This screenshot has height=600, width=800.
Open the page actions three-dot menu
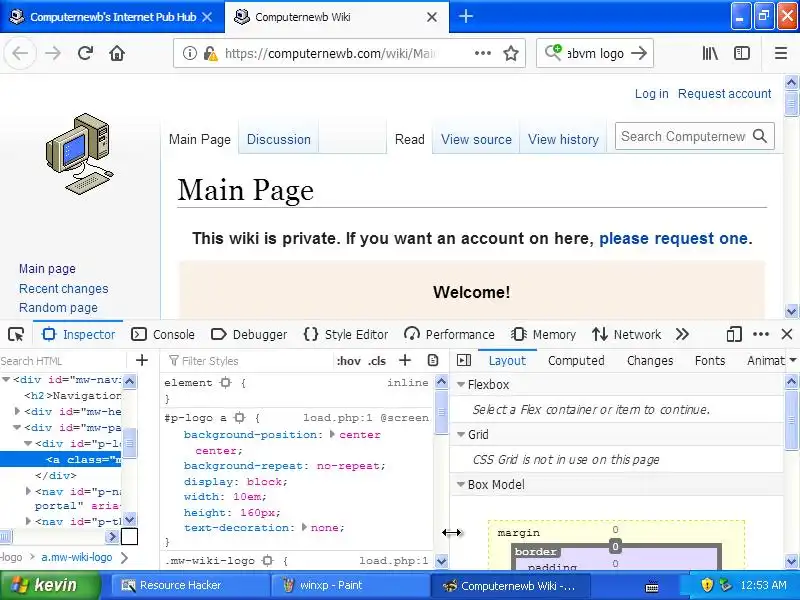482,53
